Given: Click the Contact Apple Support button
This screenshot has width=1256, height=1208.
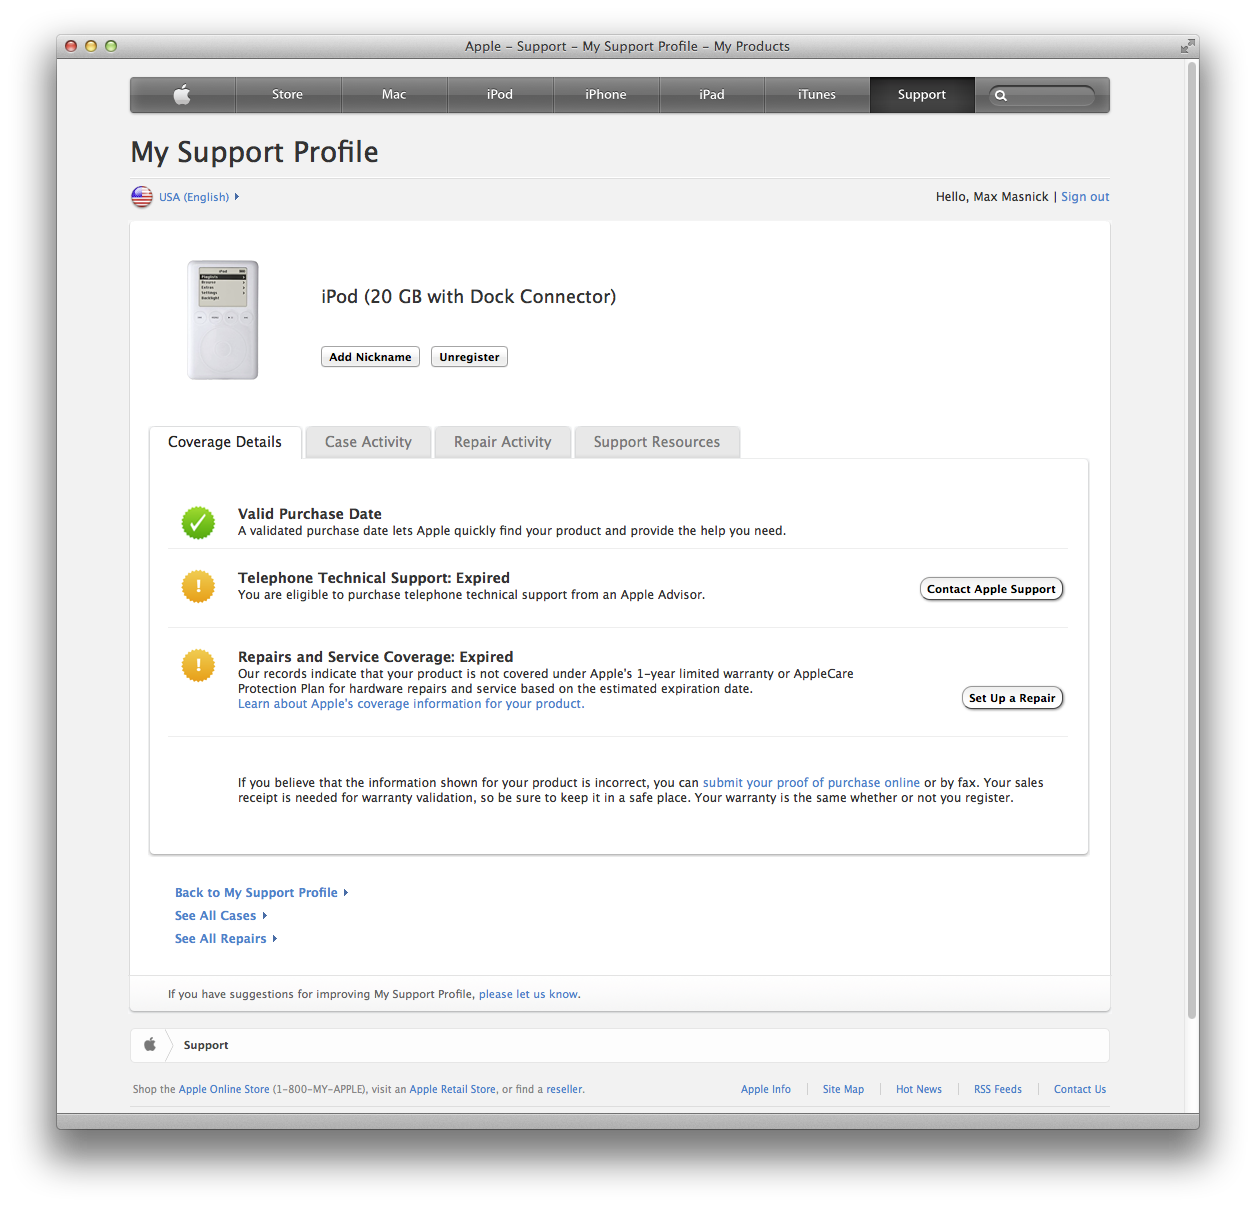Looking at the screenshot, I should (991, 589).
